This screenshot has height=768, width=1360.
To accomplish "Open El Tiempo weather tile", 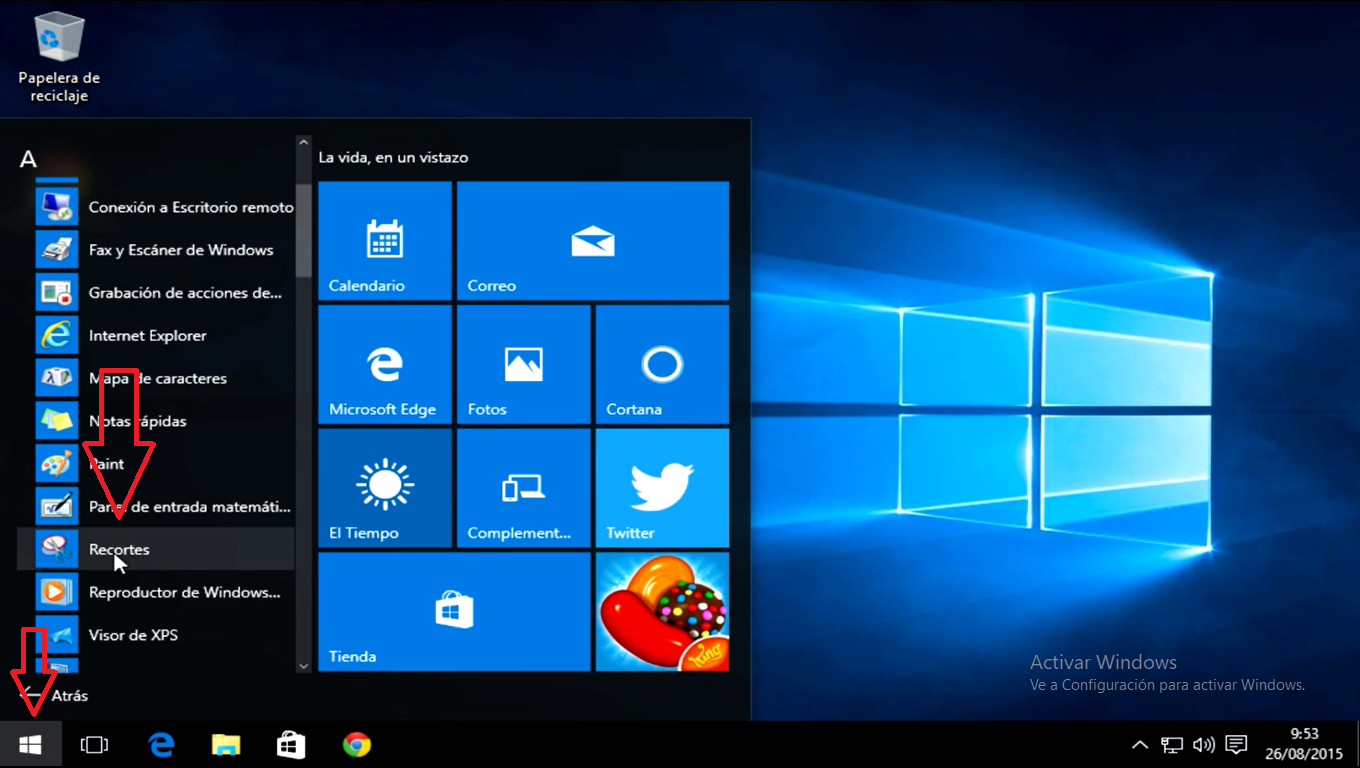I will tap(385, 489).
